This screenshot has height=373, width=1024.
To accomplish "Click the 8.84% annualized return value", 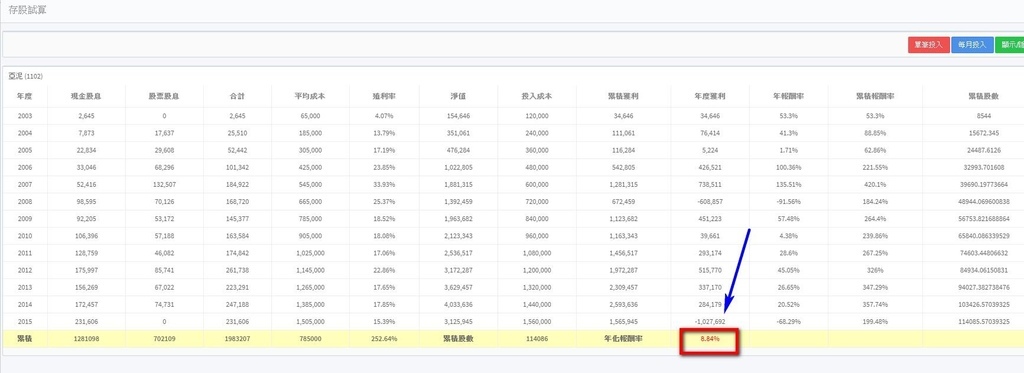I will (x=710, y=339).
